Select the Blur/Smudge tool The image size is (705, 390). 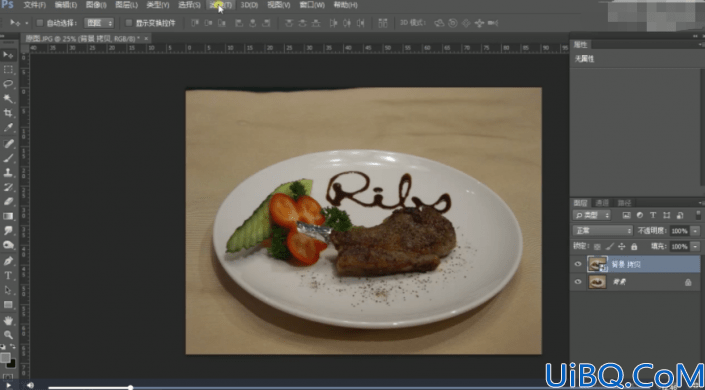coord(8,231)
